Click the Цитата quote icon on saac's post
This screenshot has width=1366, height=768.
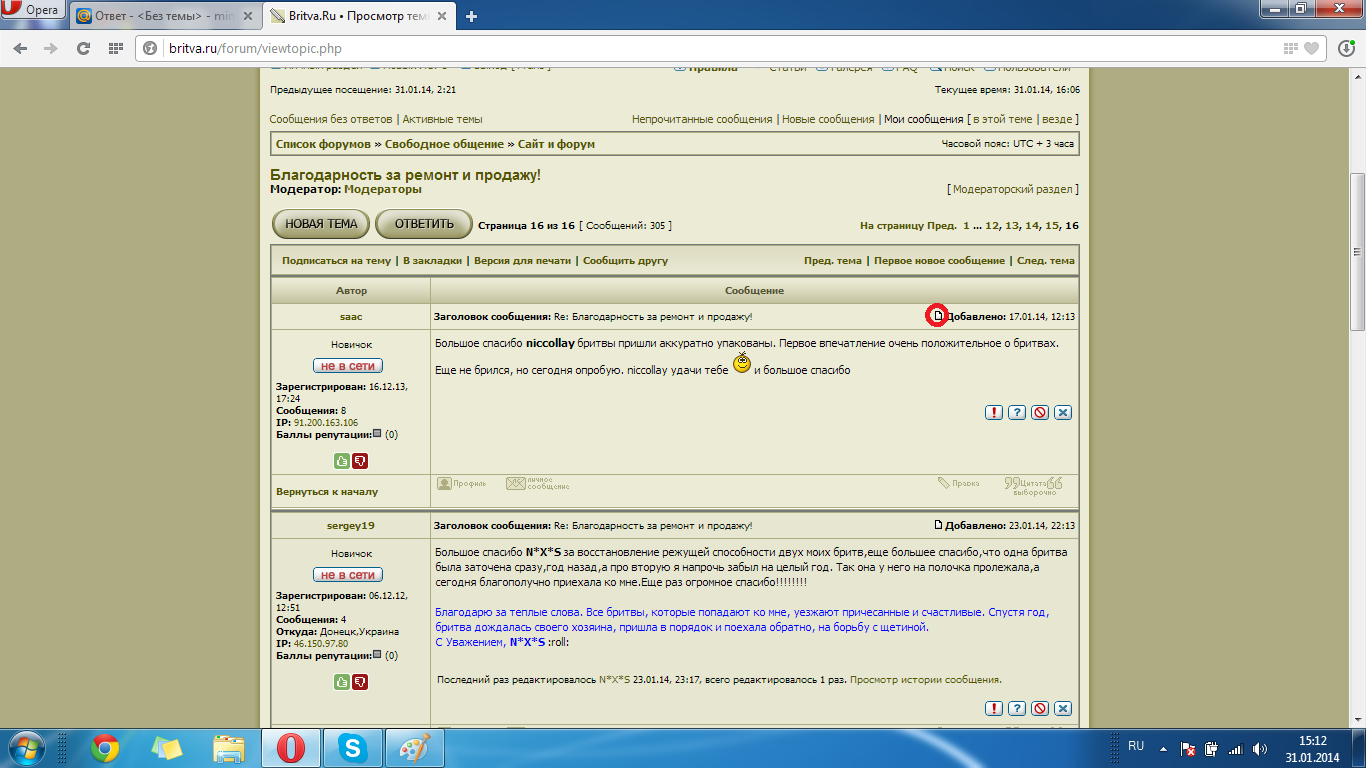(1033, 485)
